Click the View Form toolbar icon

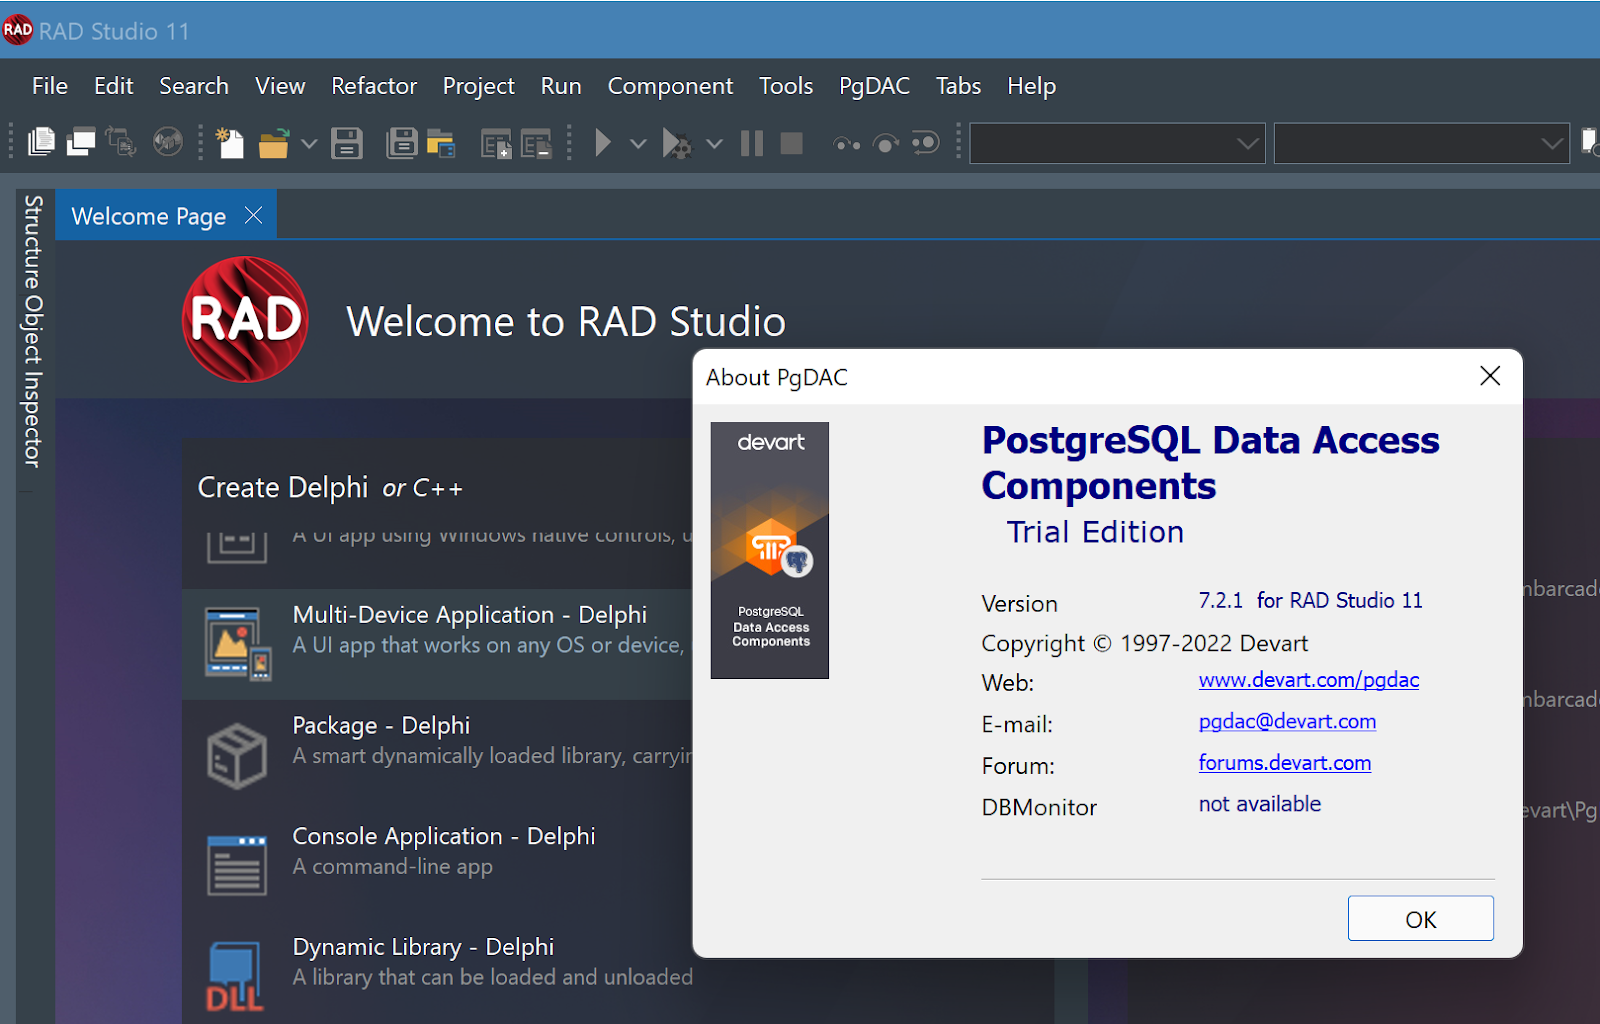coord(81,143)
